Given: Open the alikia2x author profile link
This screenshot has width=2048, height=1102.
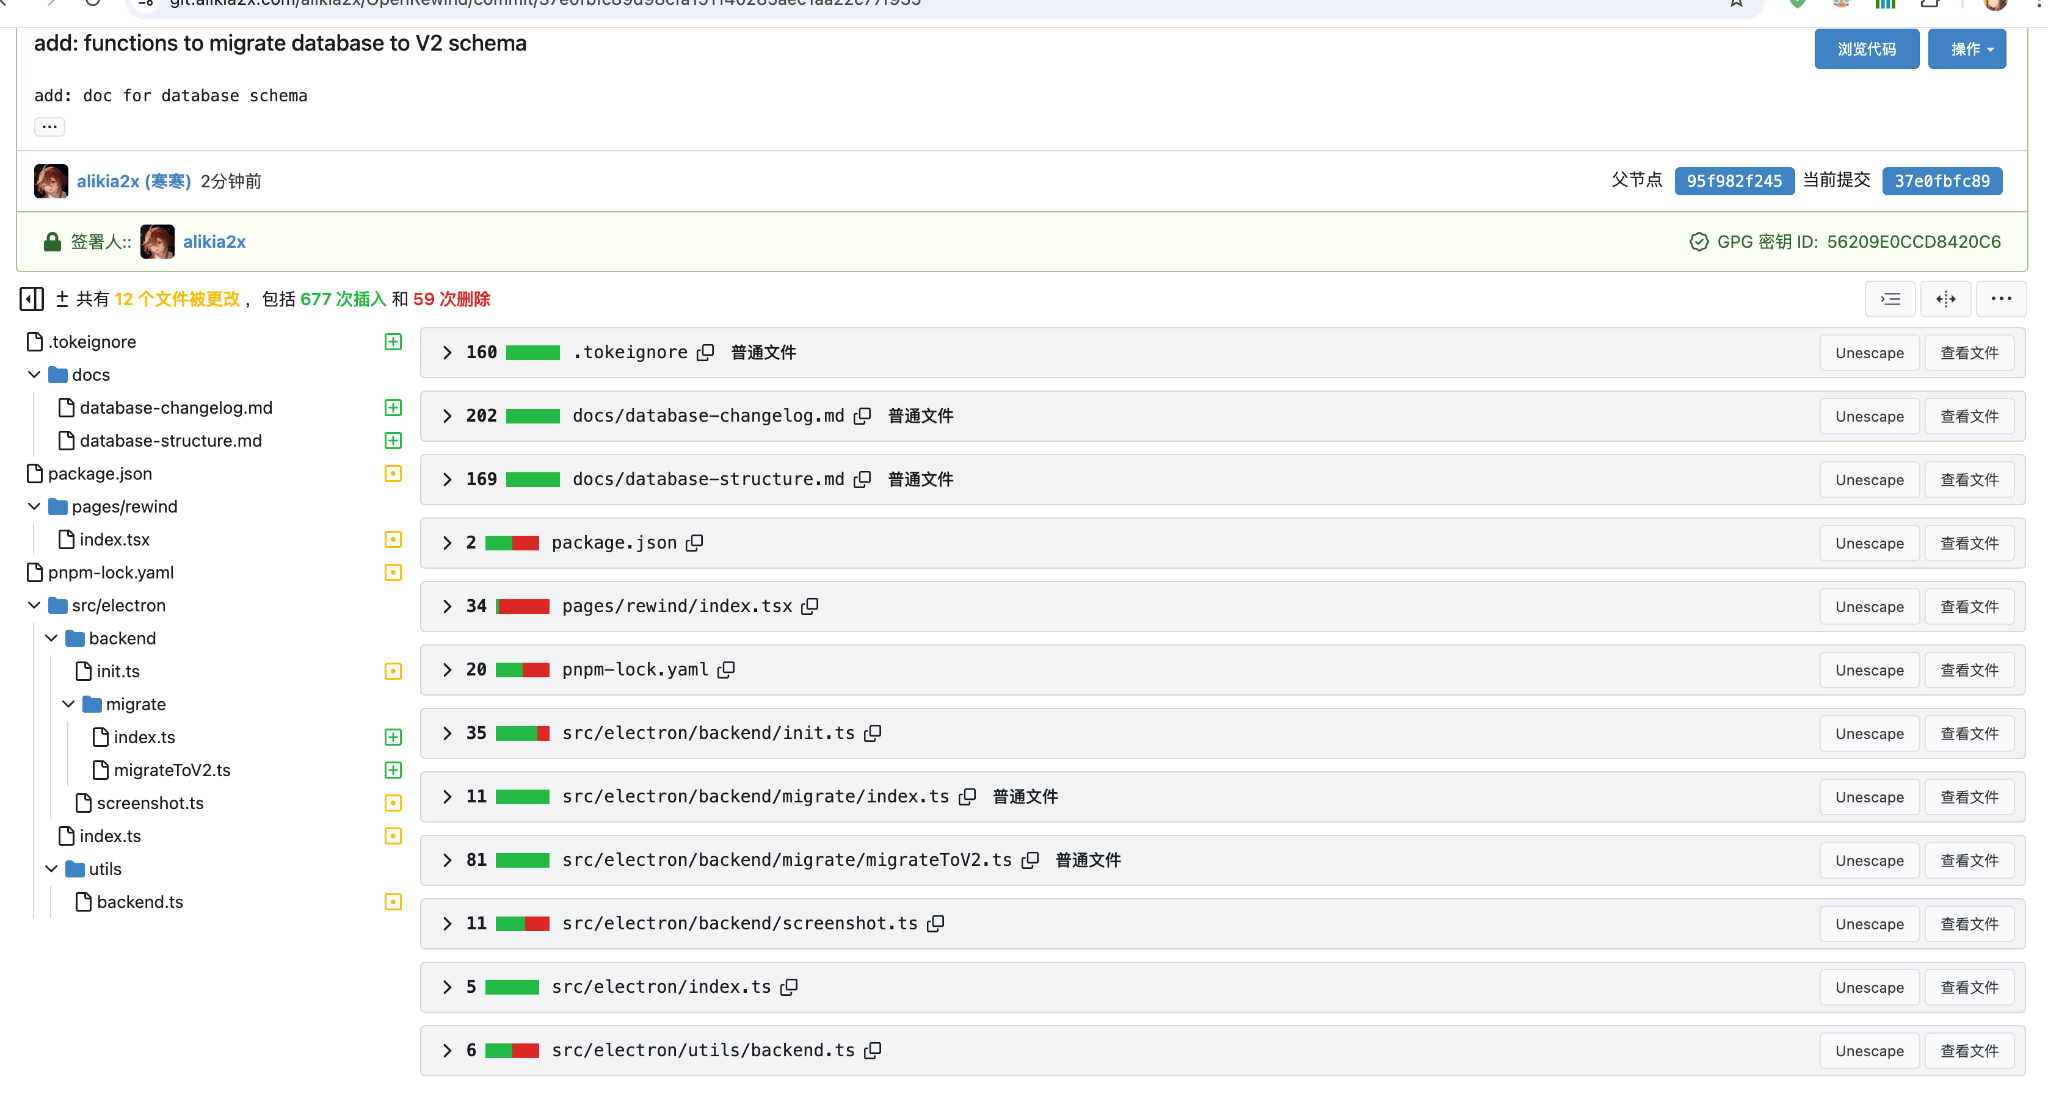Looking at the screenshot, I should pyautogui.click(x=133, y=181).
